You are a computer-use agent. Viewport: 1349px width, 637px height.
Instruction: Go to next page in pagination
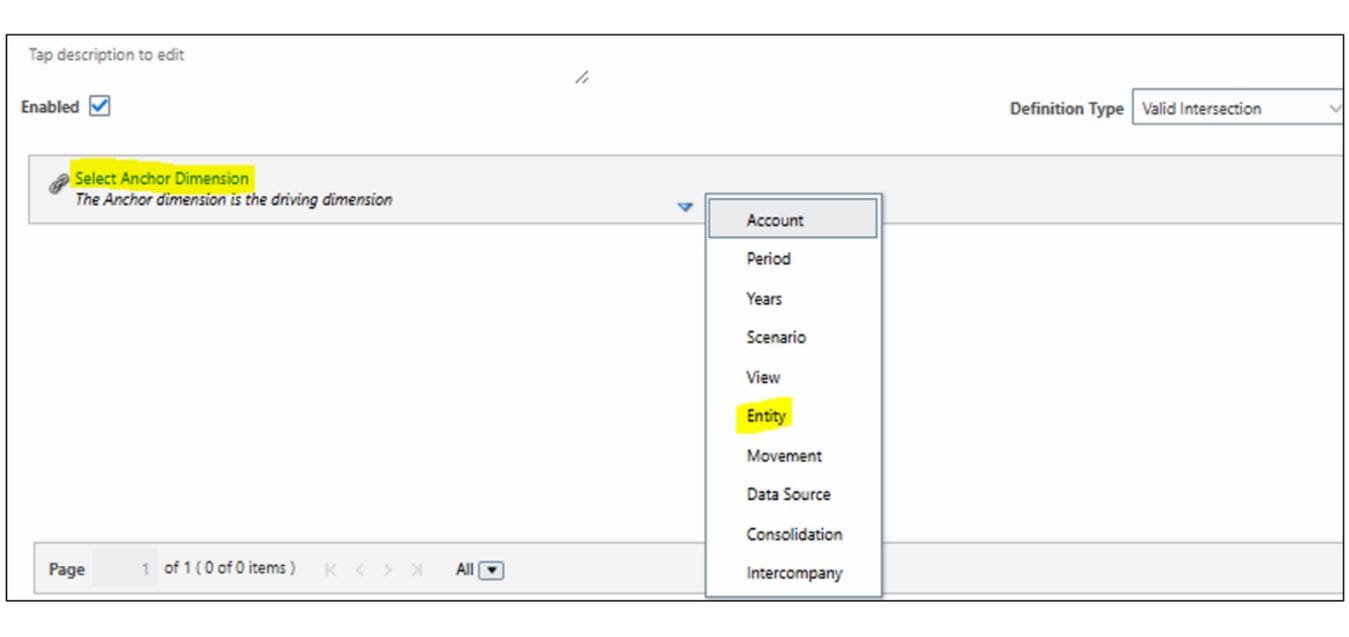[x=389, y=570]
